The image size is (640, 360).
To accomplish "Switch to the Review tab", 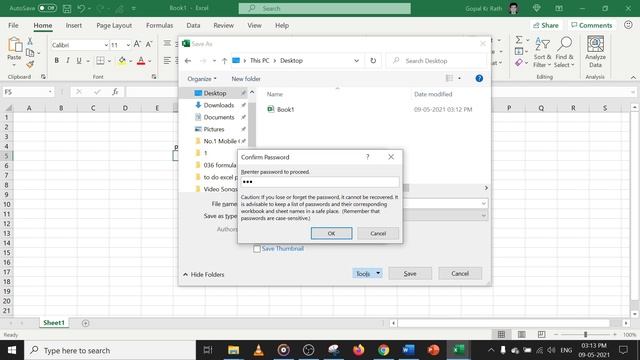I will tap(223, 25).
